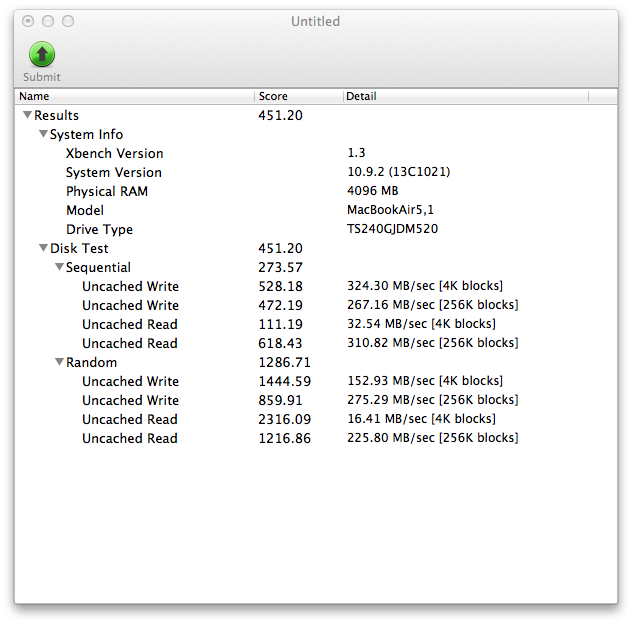Image resolution: width=632 pixels, height=624 pixels.
Task: Sort by the Name column header
Action: point(135,96)
